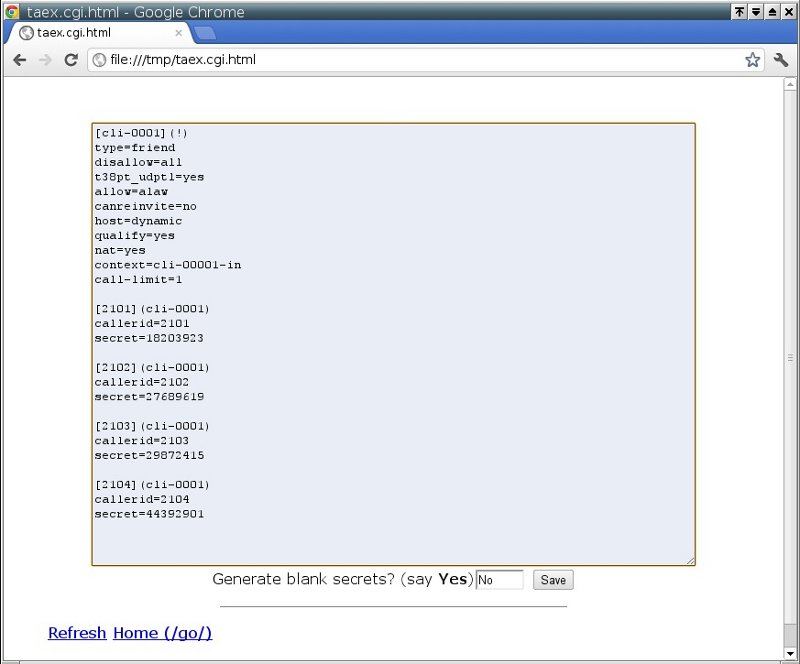Click the browser Forward arrow
This screenshot has height=664, width=800.
[45, 60]
